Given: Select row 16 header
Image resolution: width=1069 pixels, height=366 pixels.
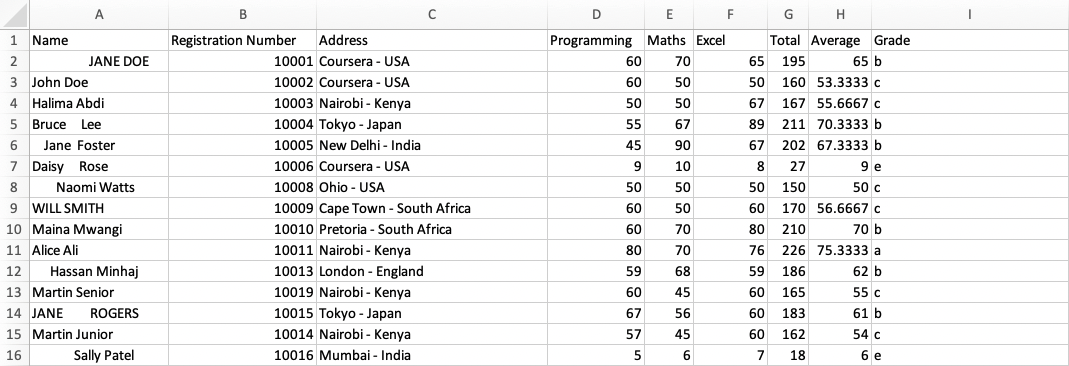Looking at the screenshot, I should 14,355.
